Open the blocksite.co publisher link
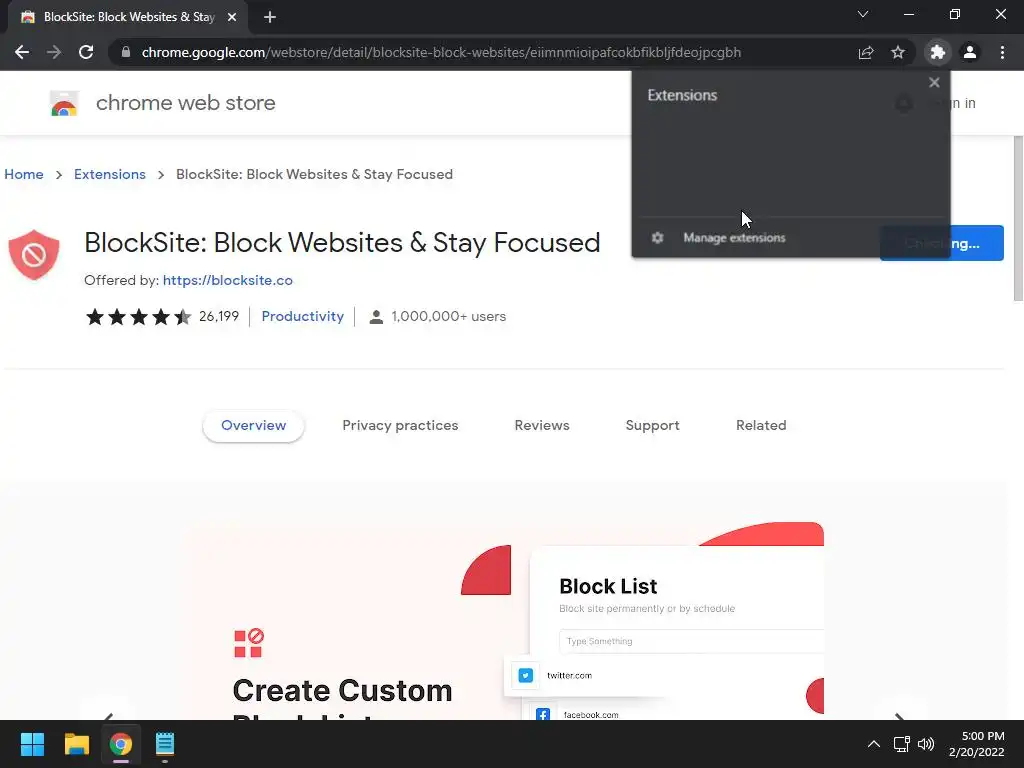The image size is (1024, 768). click(x=228, y=280)
